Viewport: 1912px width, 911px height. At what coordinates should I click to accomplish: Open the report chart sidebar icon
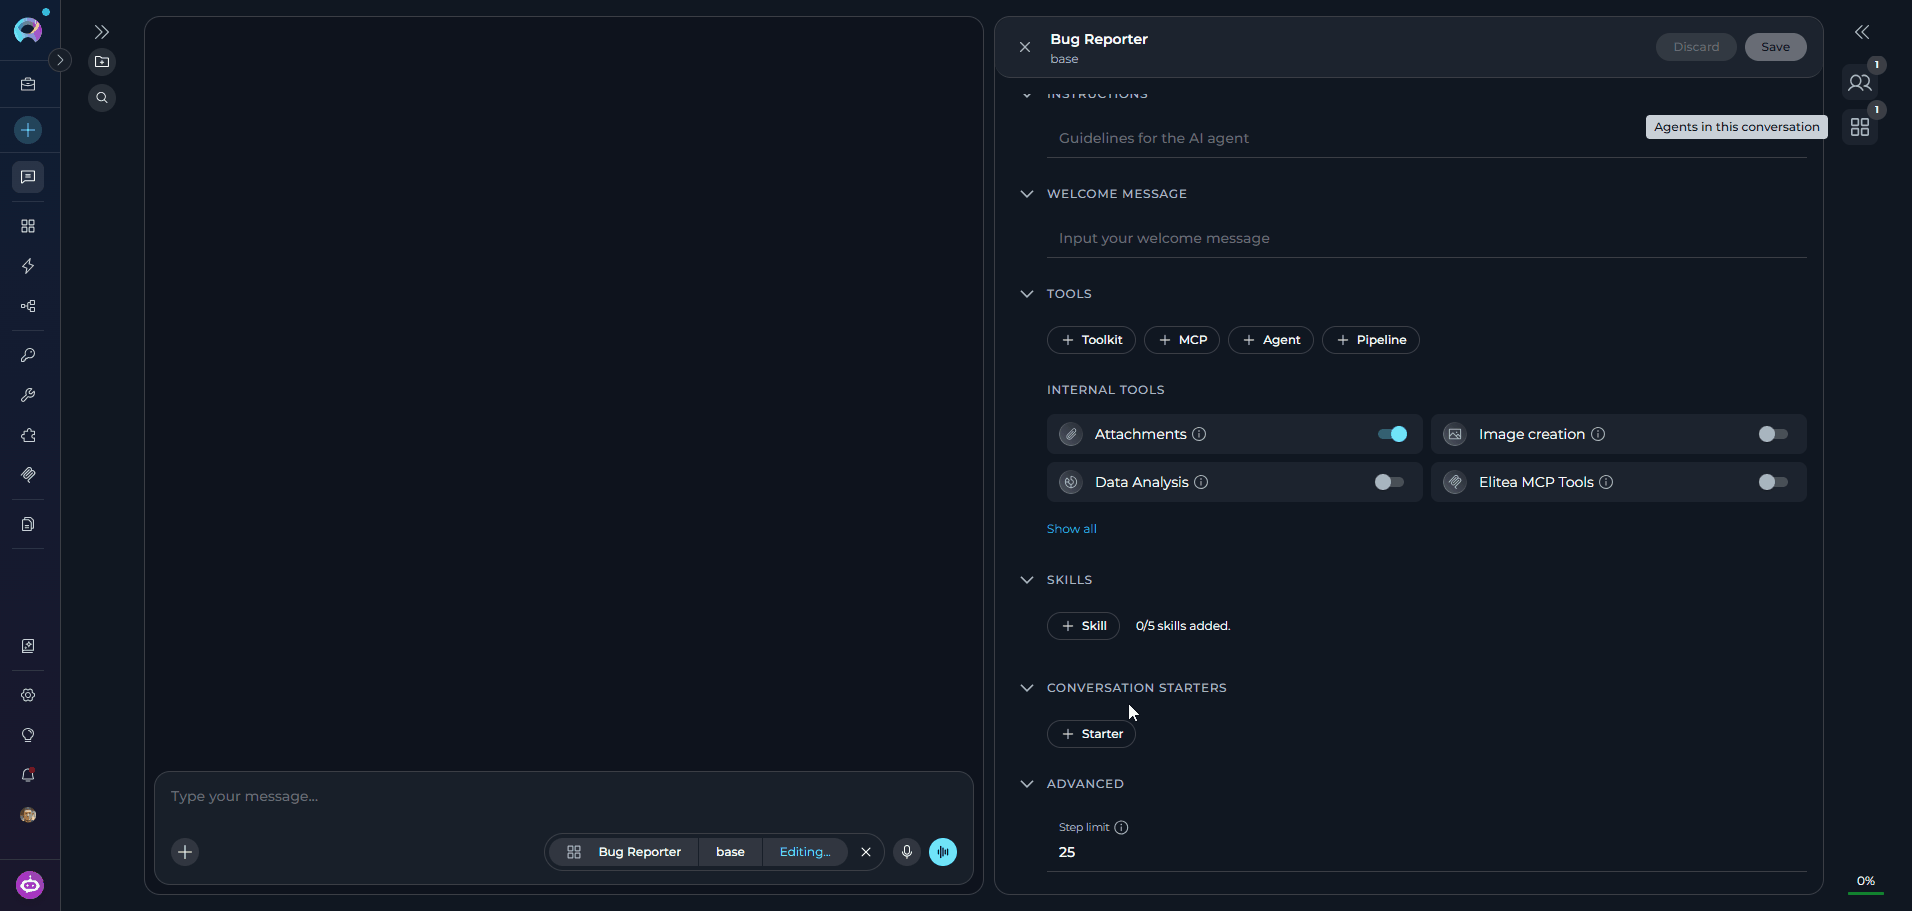pyautogui.click(x=28, y=646)
